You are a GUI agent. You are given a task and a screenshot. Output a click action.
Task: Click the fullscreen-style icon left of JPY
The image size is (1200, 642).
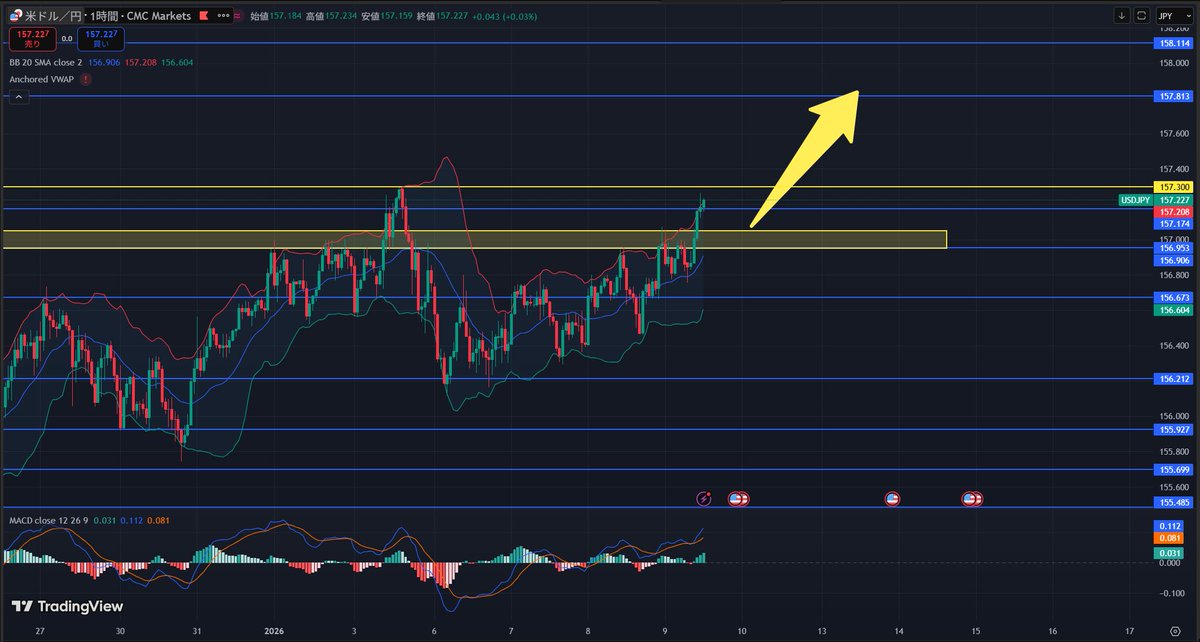click(1141, 16)
